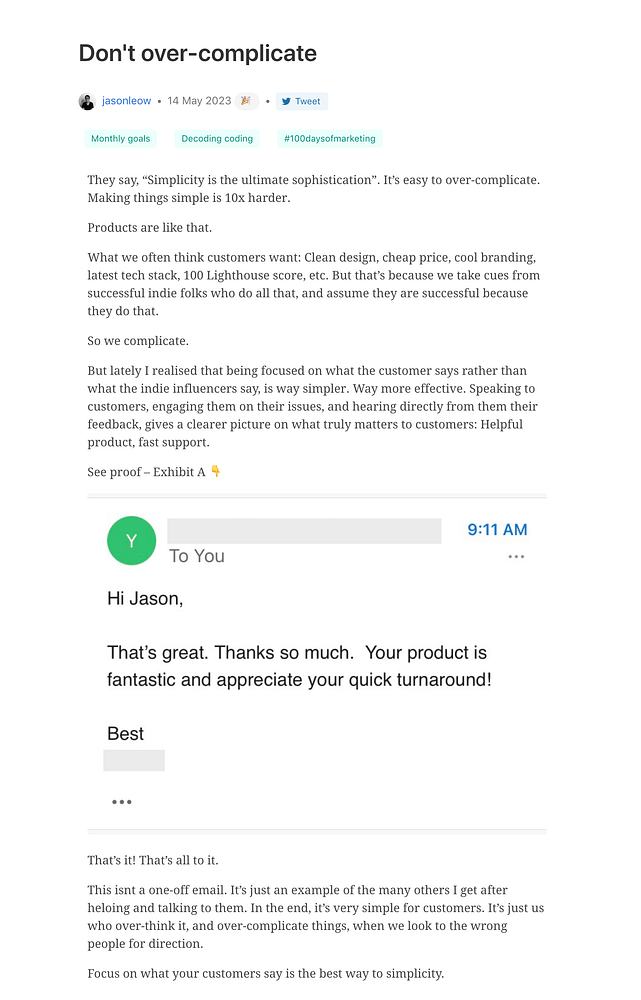
Task: Click the redacted signature block under Best
Action: click(134, 761)
